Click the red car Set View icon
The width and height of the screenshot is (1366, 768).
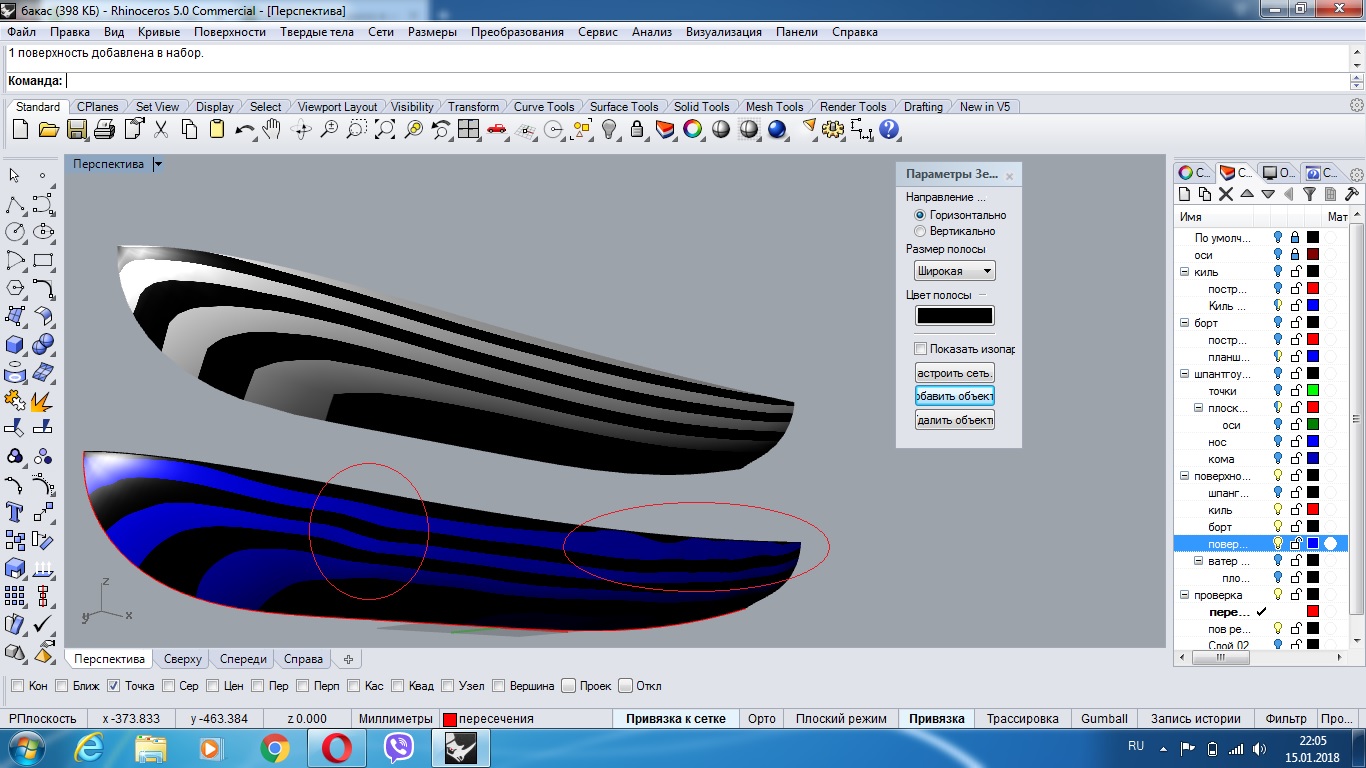496,129
